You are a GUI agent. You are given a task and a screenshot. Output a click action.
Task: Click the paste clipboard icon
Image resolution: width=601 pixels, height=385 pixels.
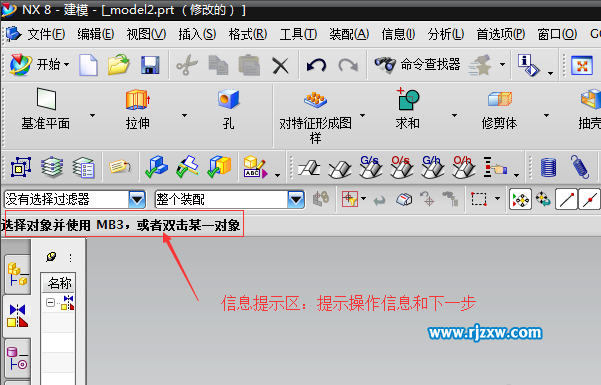click(249, 64)
